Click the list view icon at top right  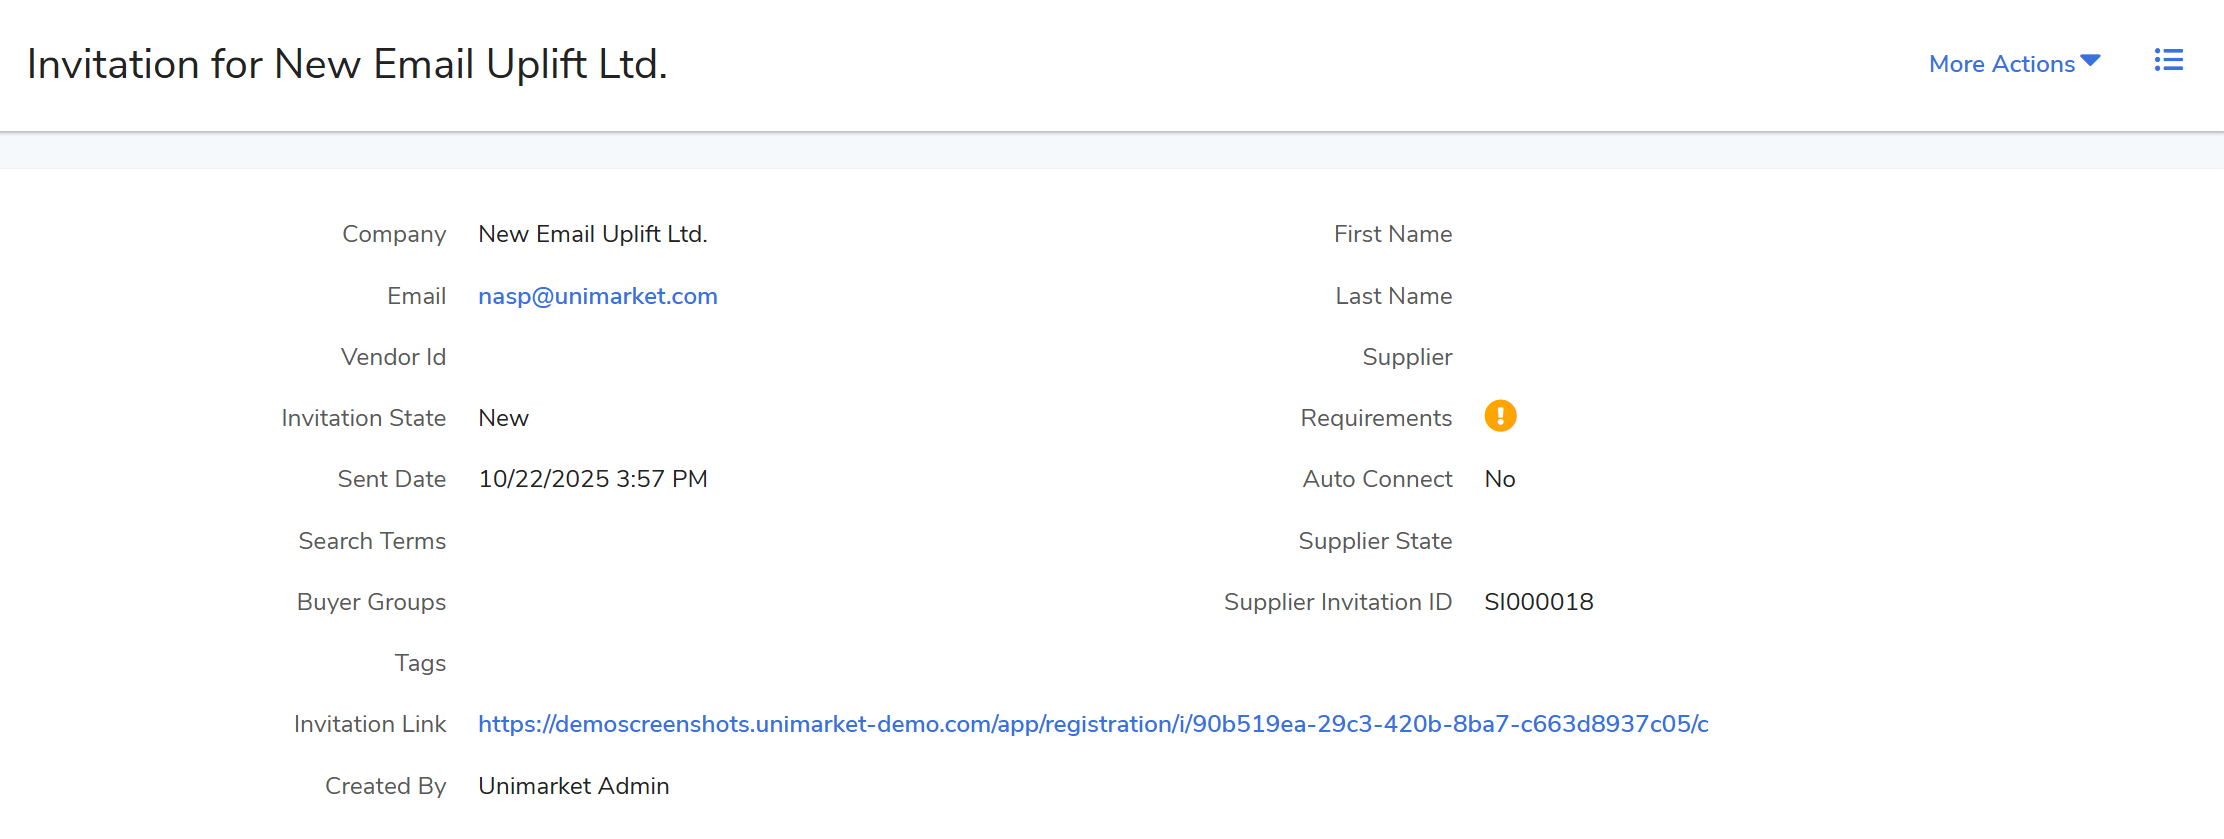pyautogui.click(x=2168, y=61)
